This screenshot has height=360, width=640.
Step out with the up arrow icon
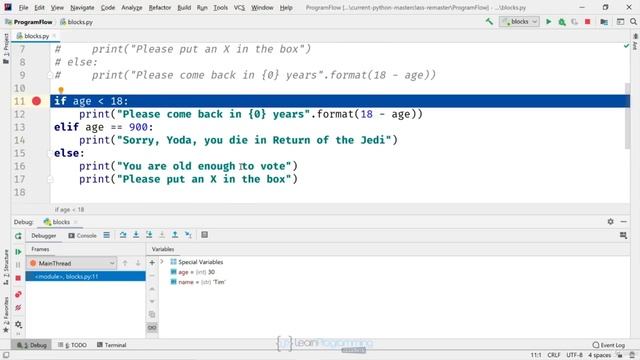pyautogui.click(x=175, y=235)
